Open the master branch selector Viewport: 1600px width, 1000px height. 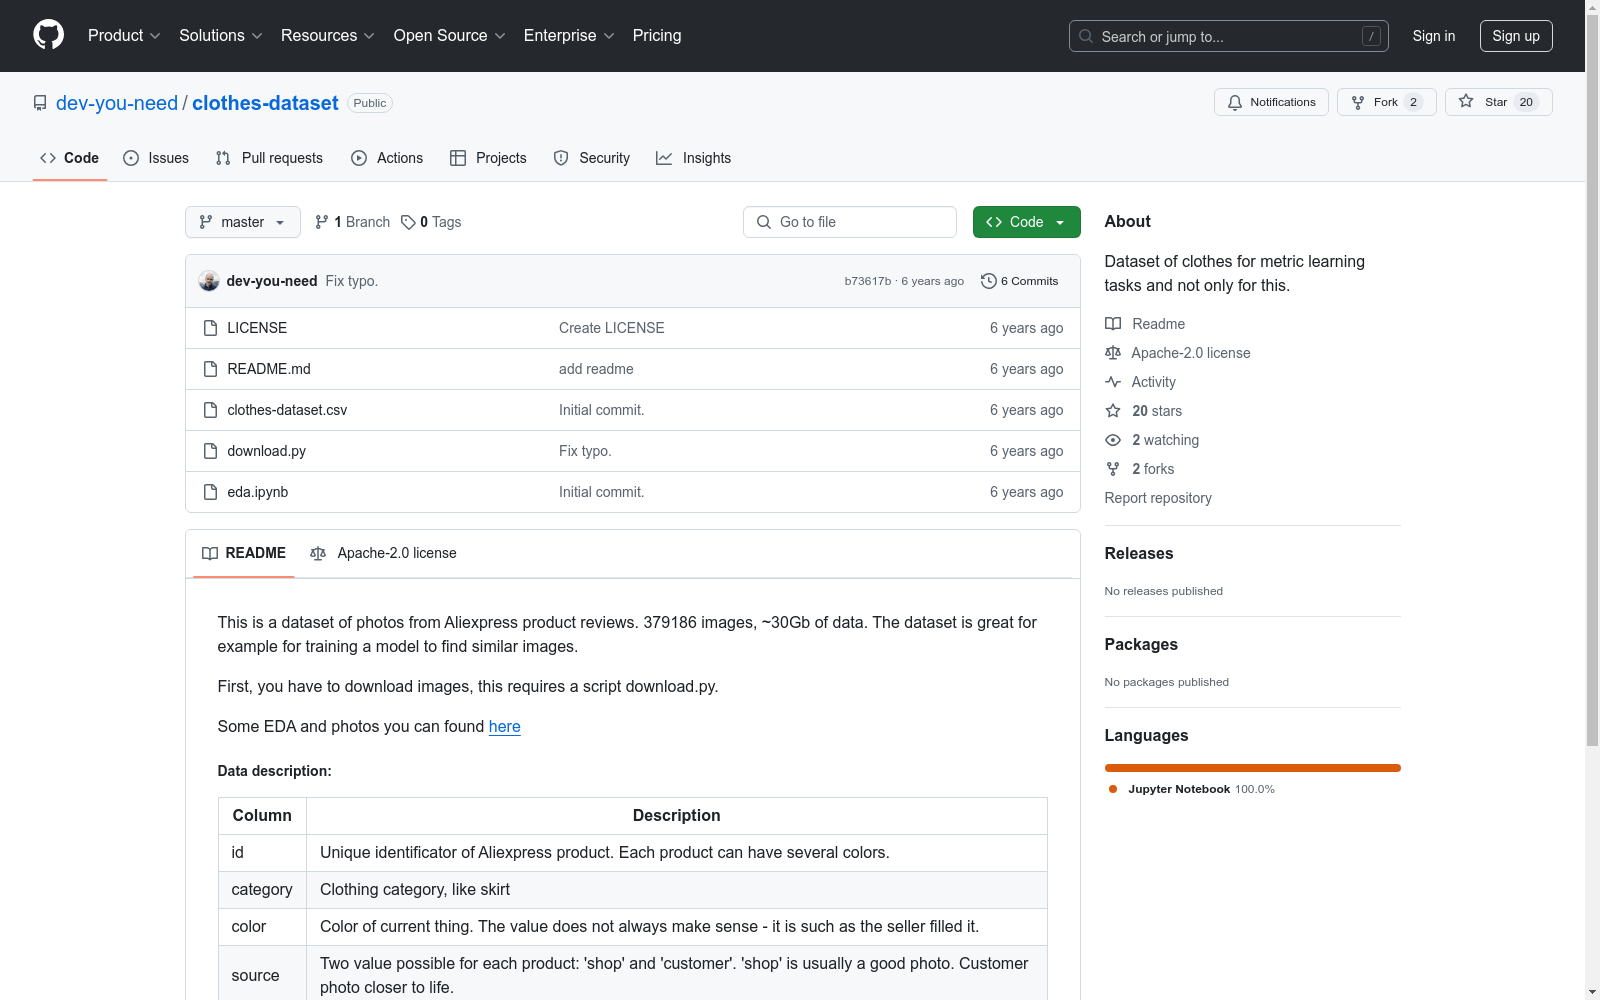coord(243,222)
